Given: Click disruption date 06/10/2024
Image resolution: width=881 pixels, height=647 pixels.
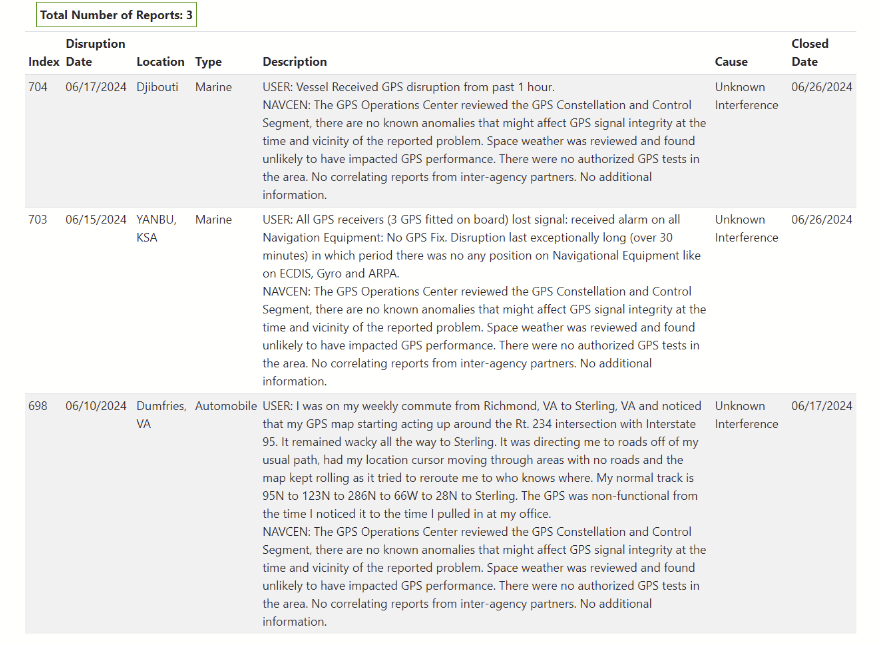Looking at the screenshot, I should click(x=96, y=406).
